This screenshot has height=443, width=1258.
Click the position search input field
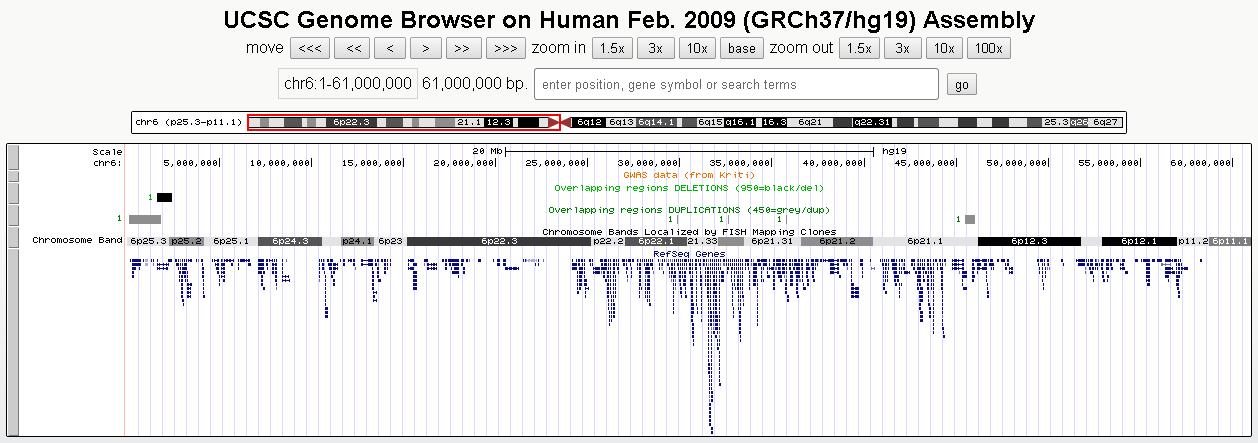click(x=736, y=85)
